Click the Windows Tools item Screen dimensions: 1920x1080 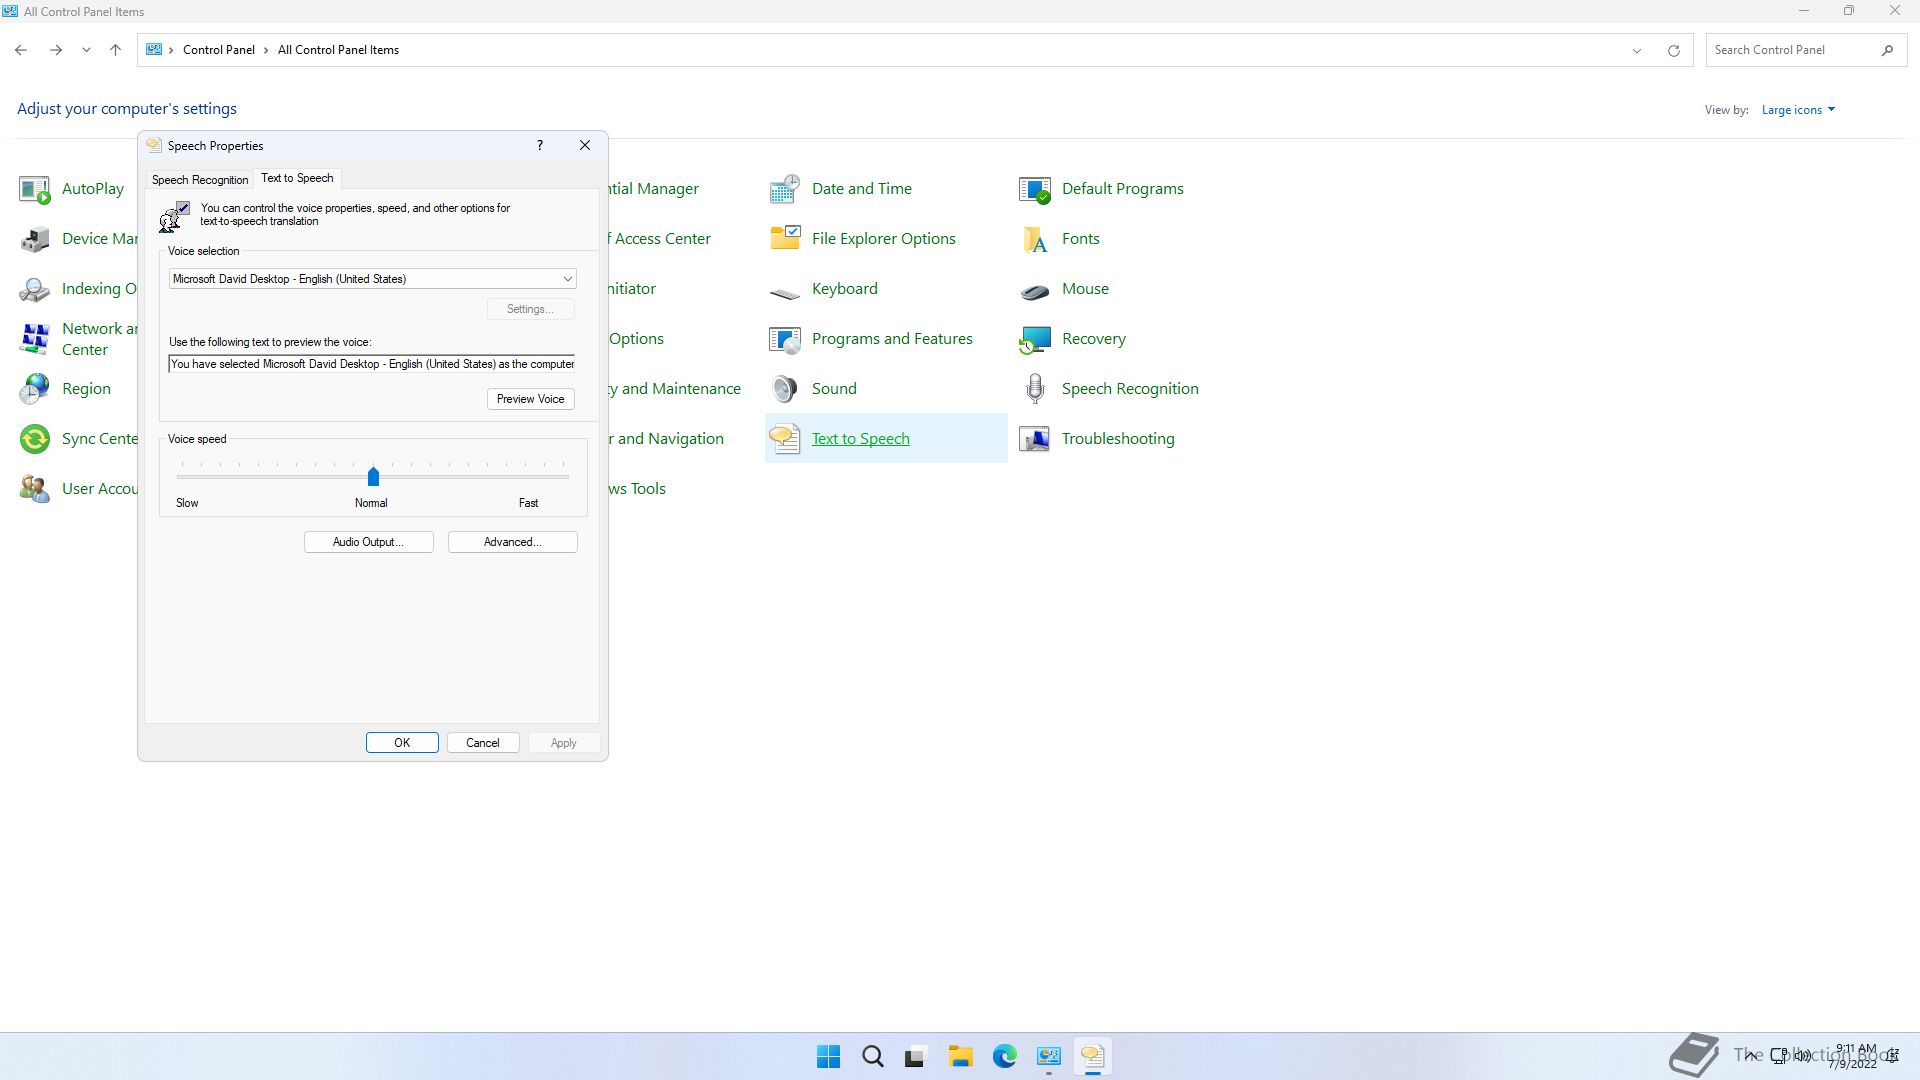pos(637,489)
